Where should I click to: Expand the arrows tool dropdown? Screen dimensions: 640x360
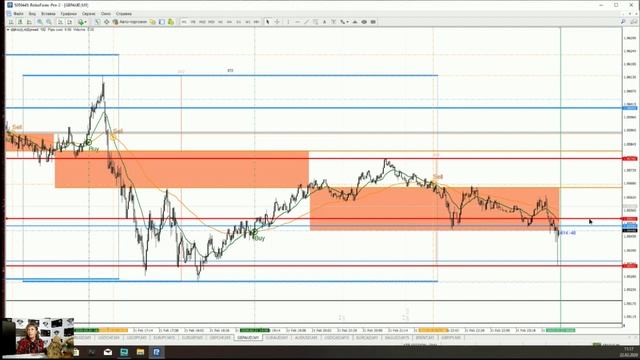pos(347,22)
